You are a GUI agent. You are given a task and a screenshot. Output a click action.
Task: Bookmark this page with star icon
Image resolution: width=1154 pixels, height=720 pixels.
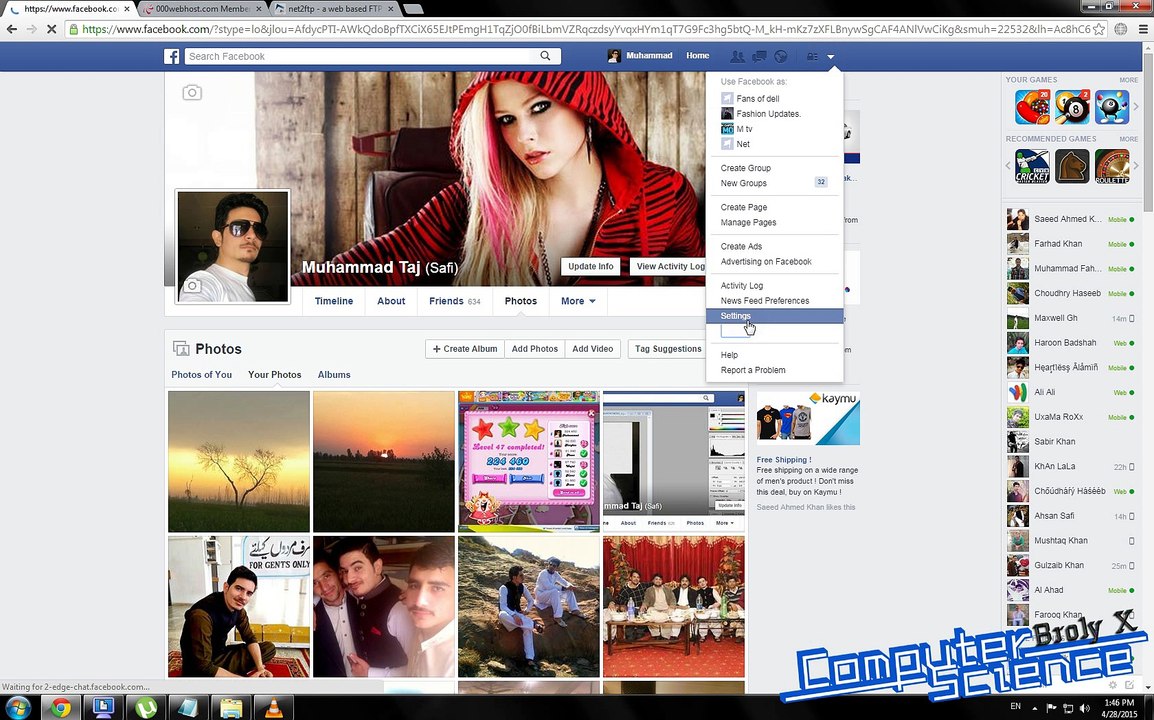click(1099, 29)
